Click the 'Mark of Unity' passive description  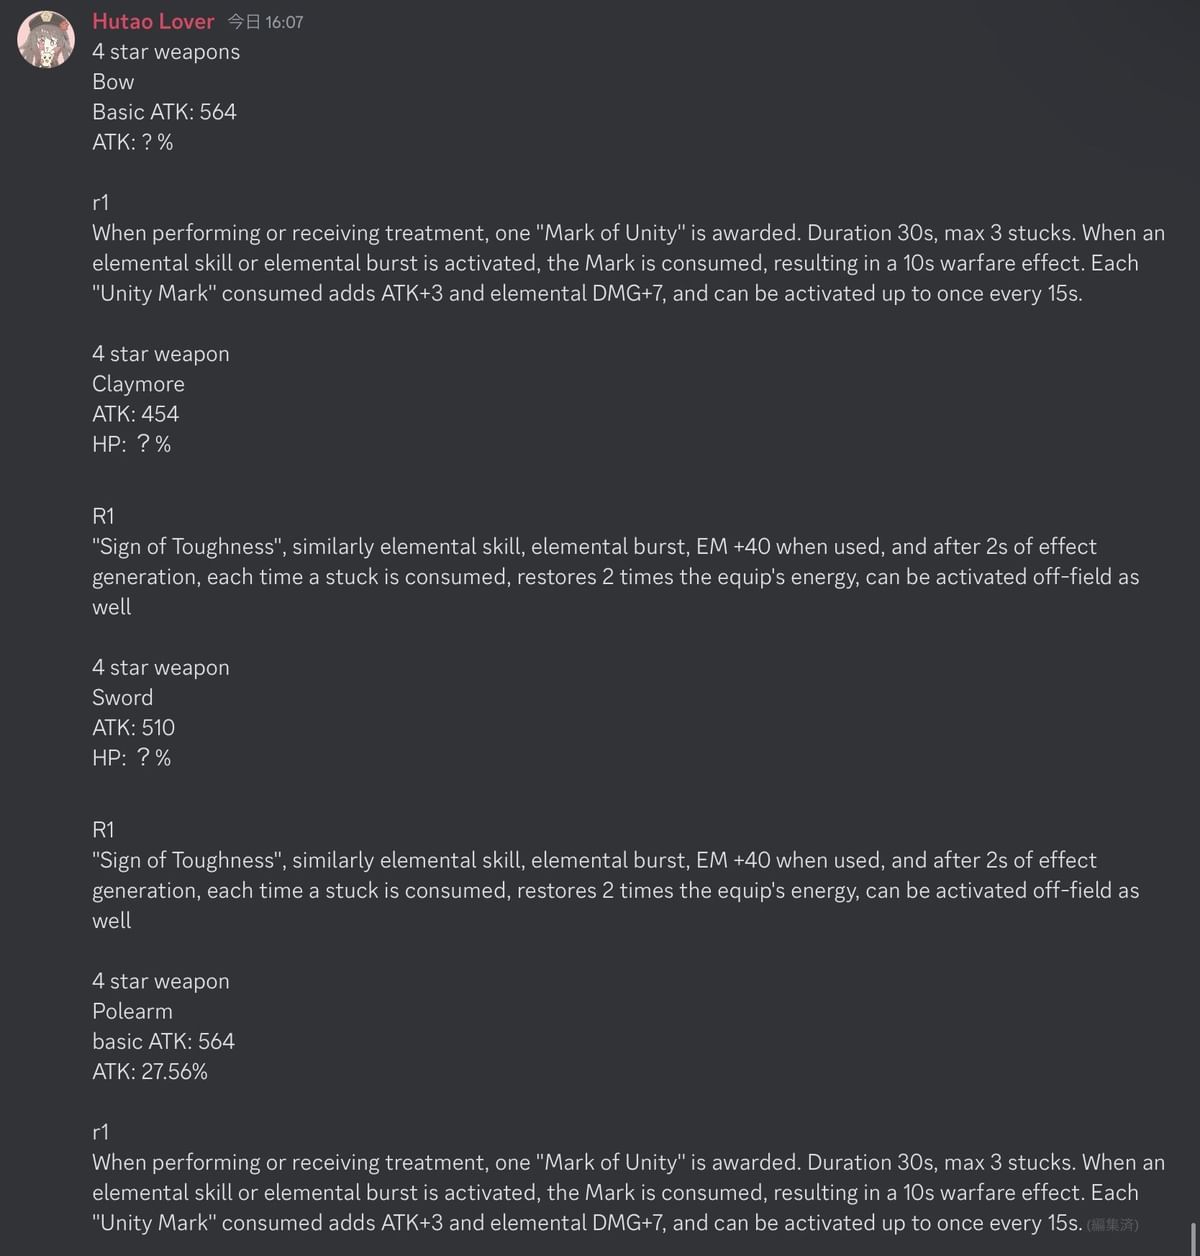coord(600,263)
